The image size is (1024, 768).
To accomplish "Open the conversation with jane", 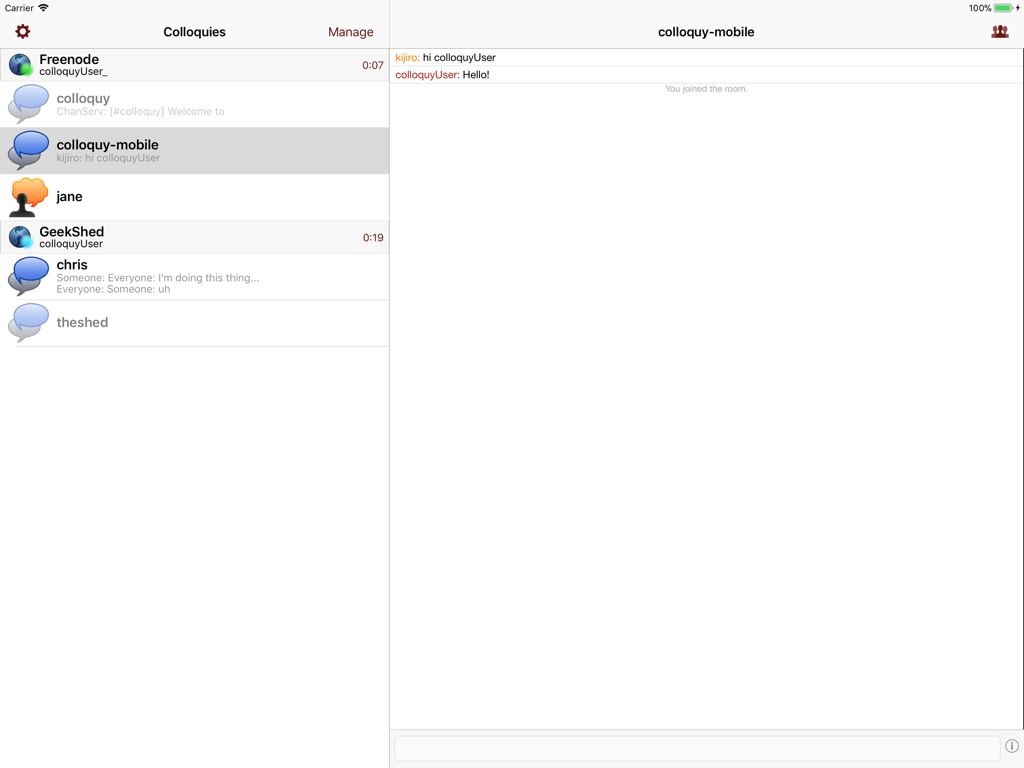I will click(195, 197).
